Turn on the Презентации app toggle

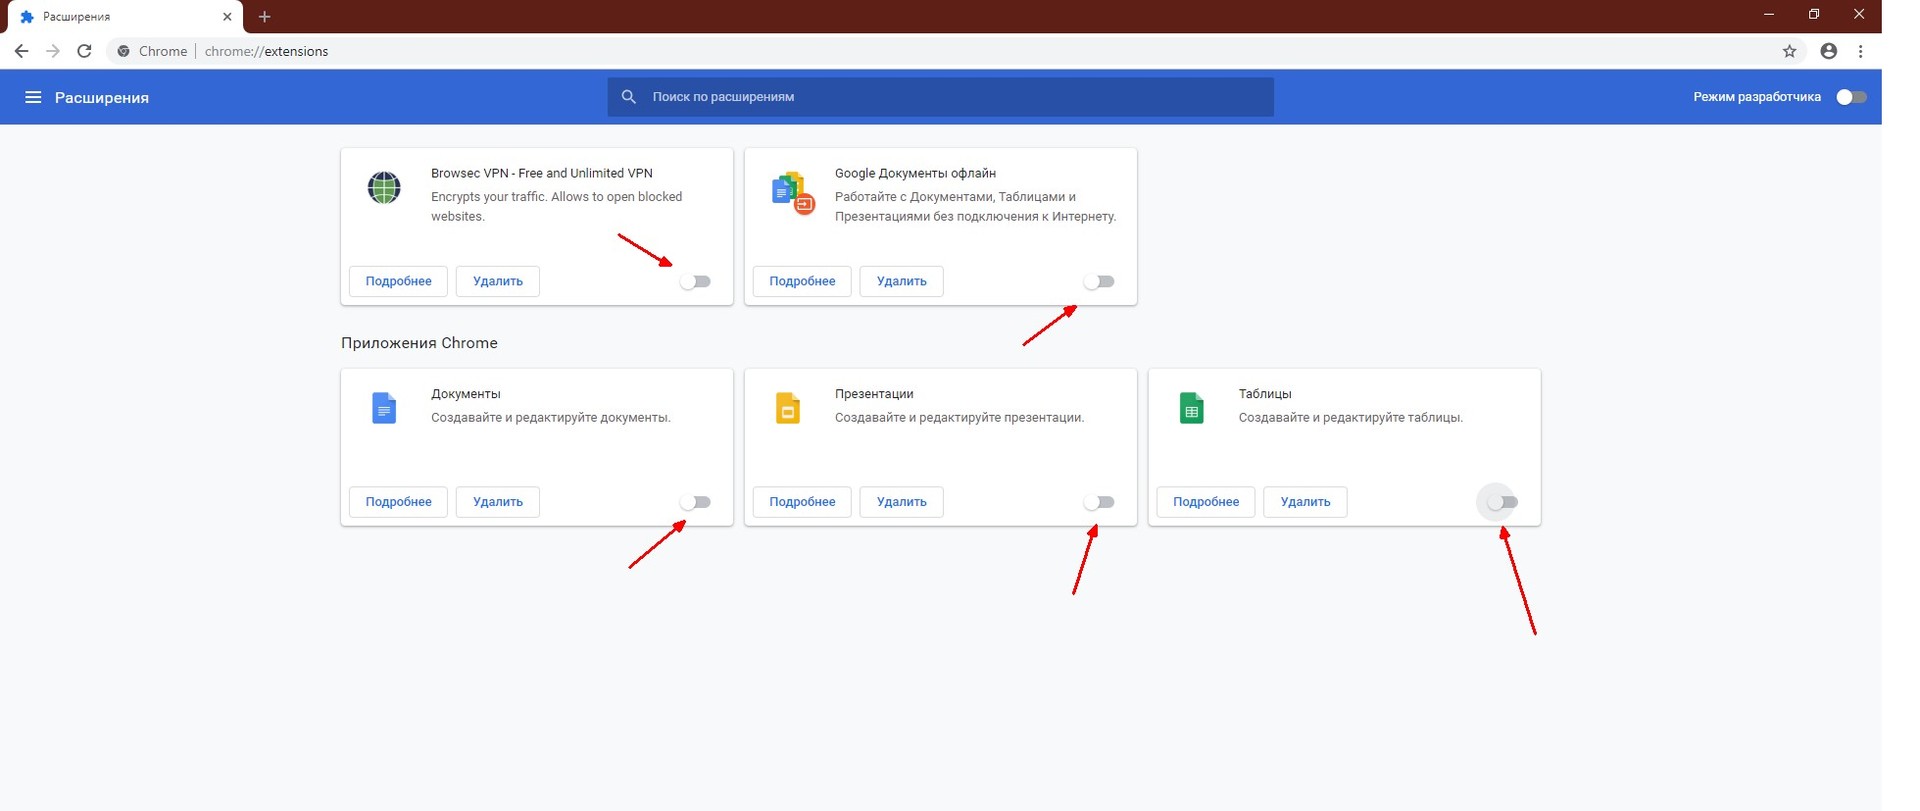coord(1100,502)
